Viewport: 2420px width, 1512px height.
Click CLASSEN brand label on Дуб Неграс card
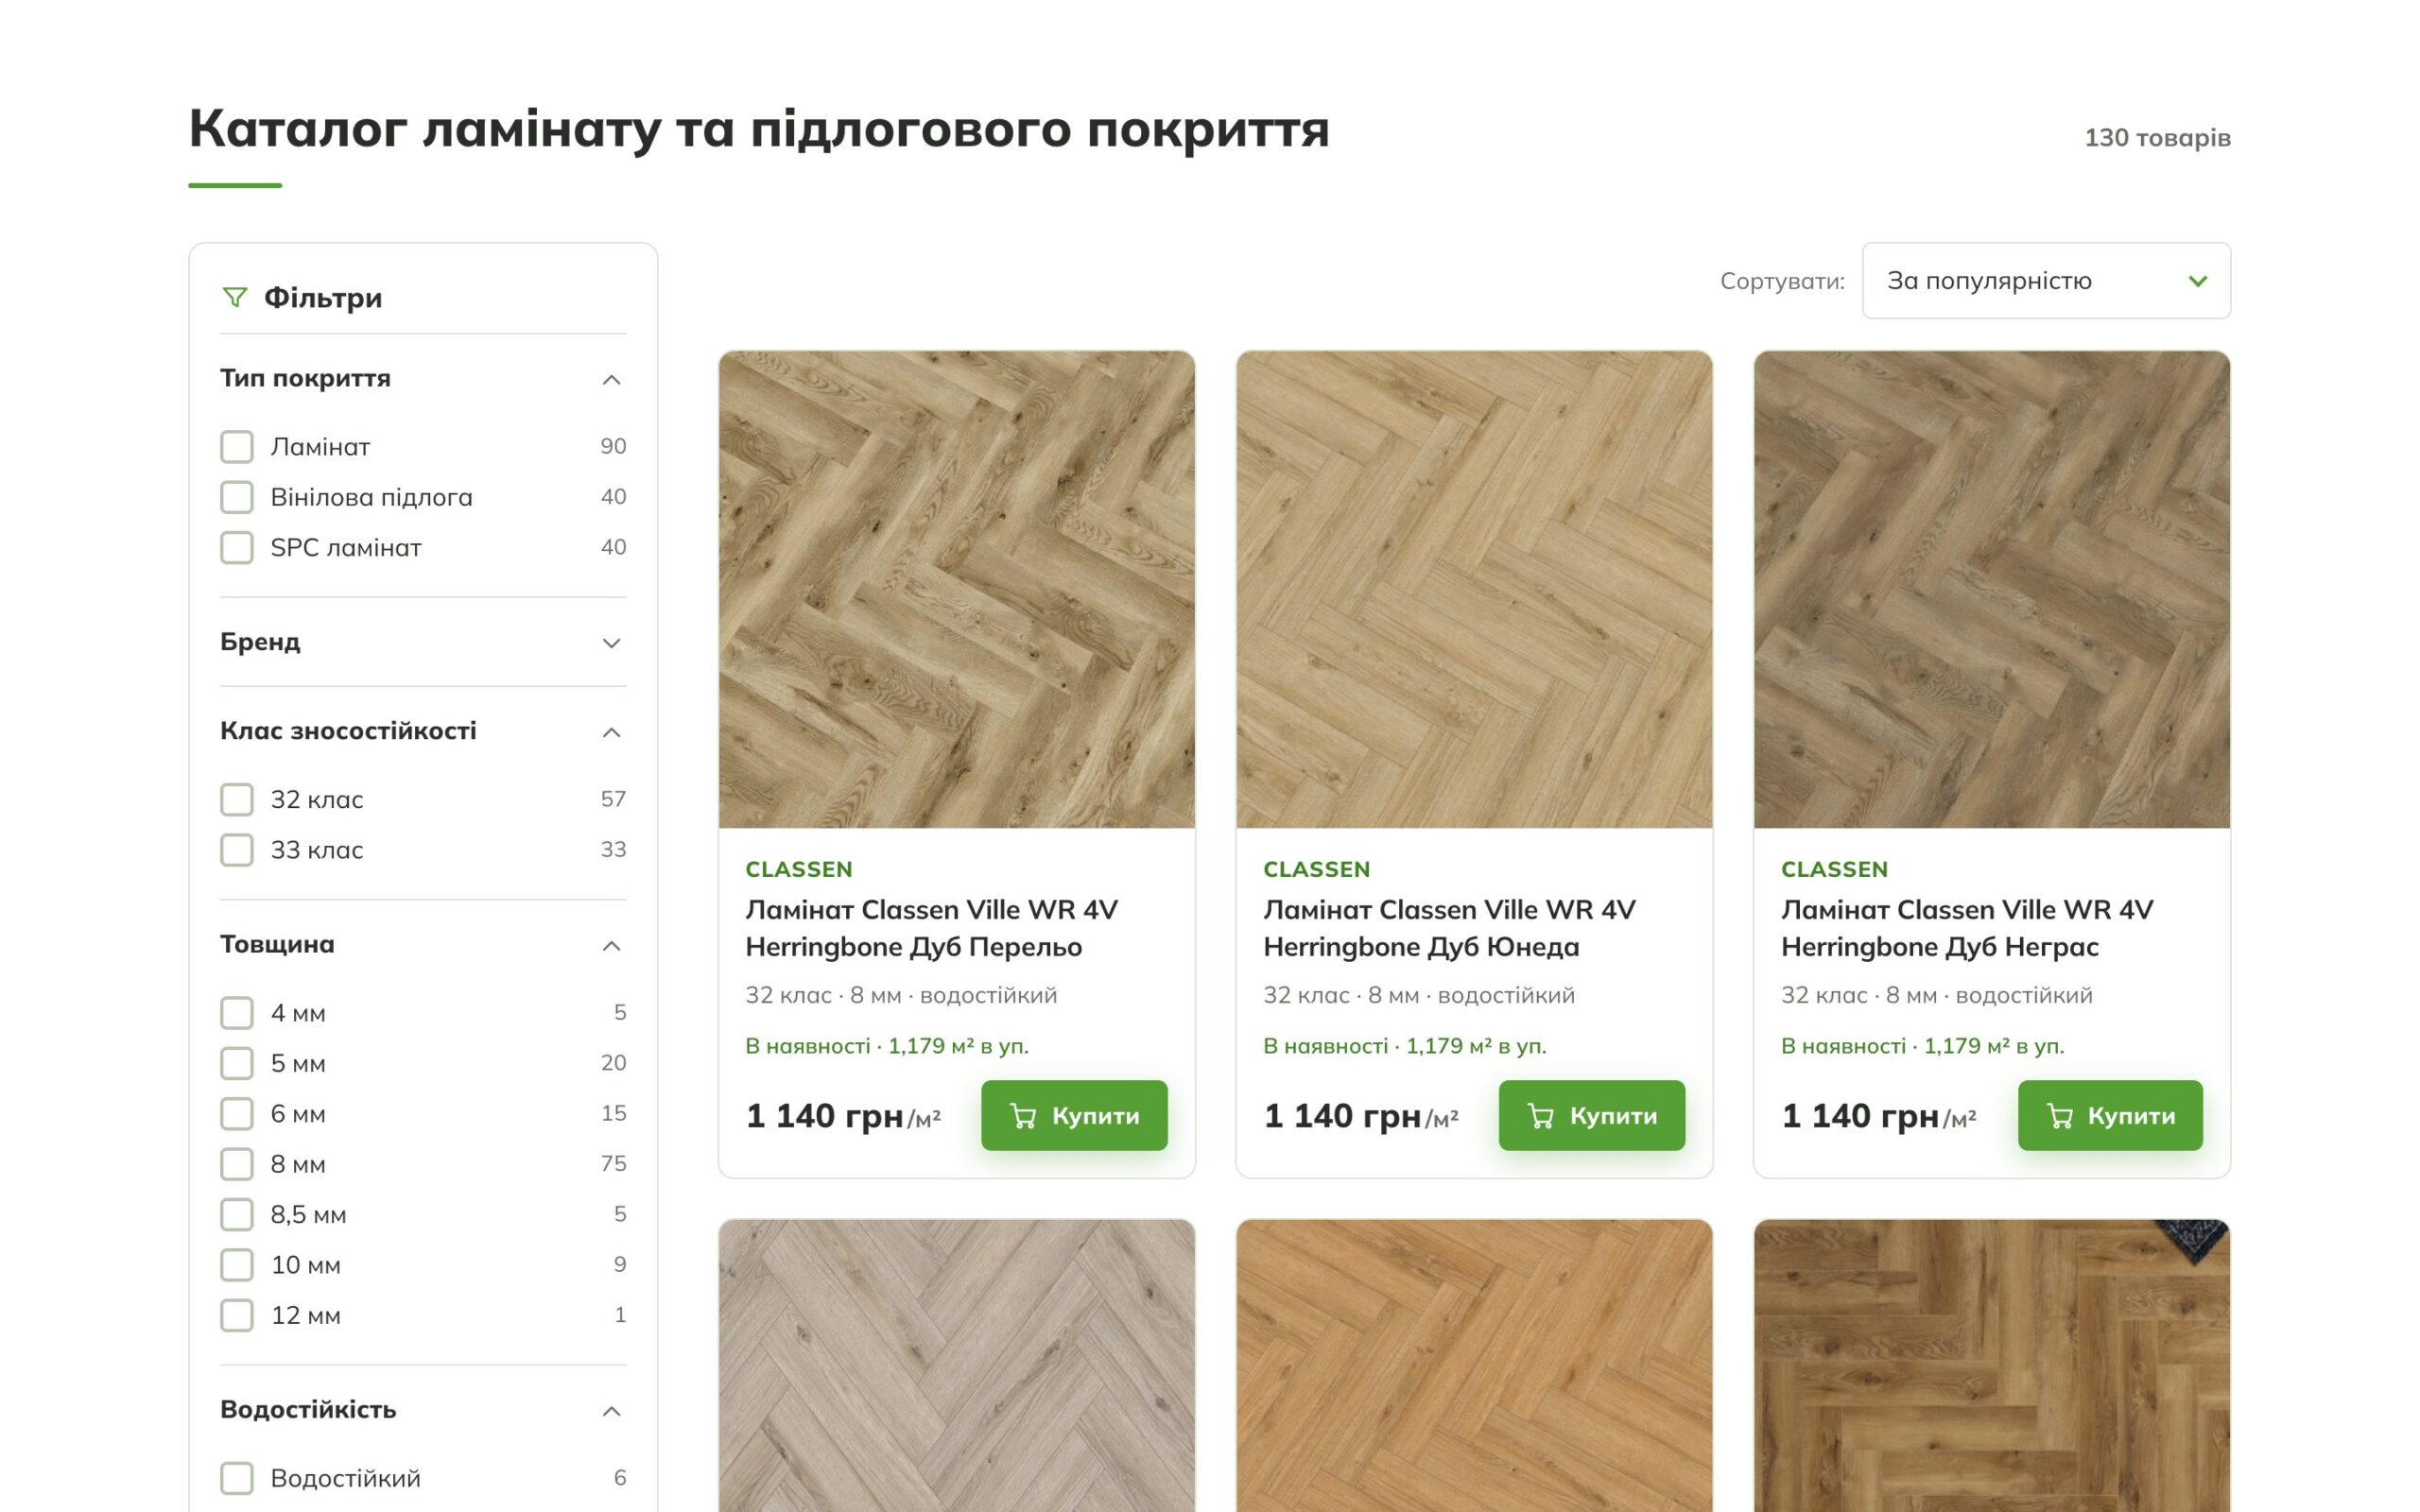(1835, 869)
